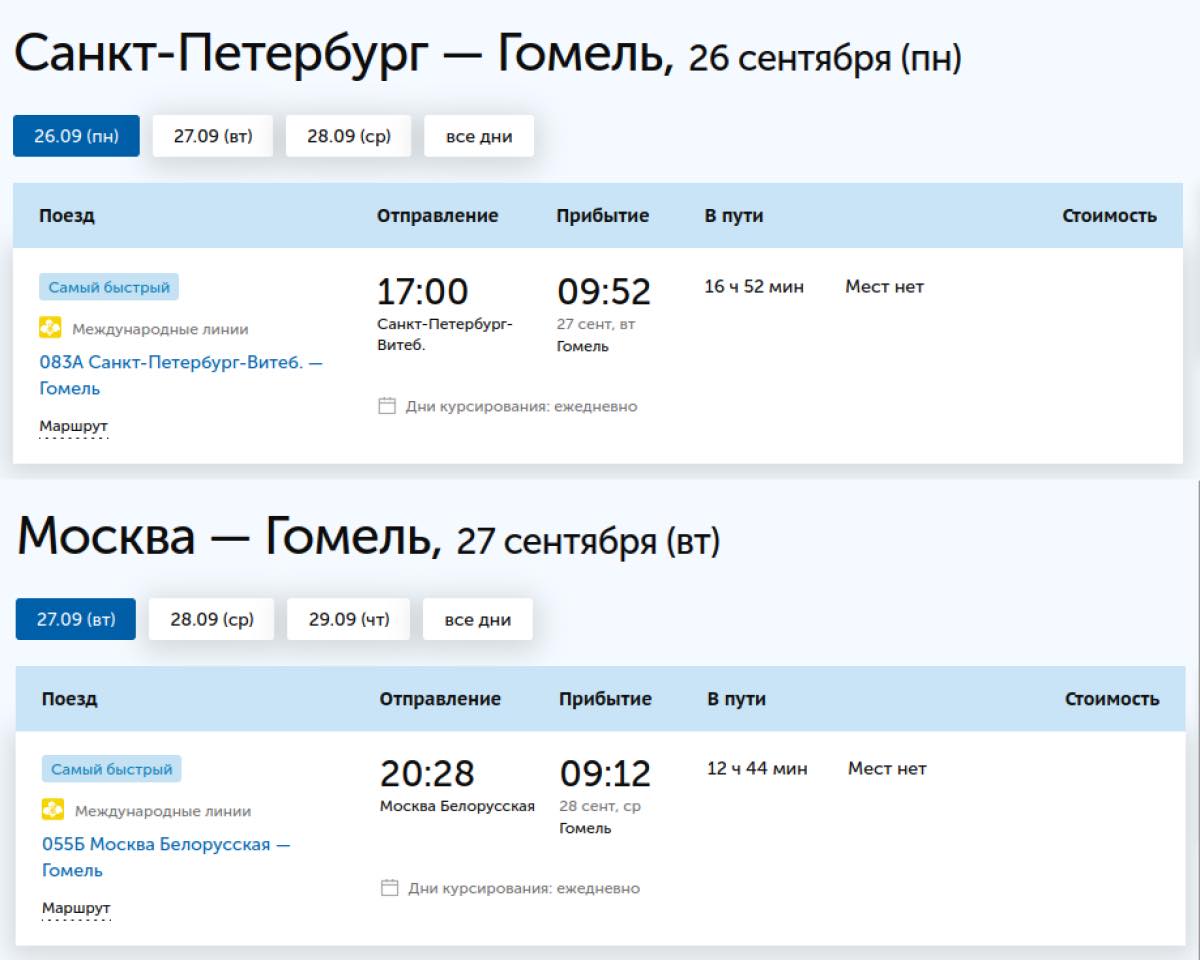This screenshot has width=1200, height=960.
Task: Click the international lines icon above train 083А
Action: (48, 327)
